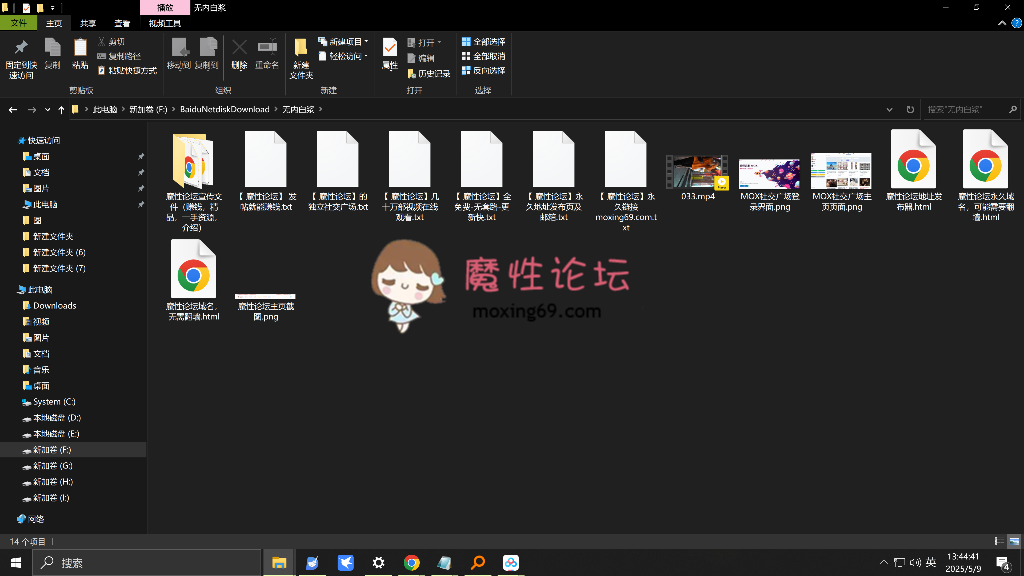
Task: Select 新加卷 (G:) drive in sidebar
Action: pos(52,466)
